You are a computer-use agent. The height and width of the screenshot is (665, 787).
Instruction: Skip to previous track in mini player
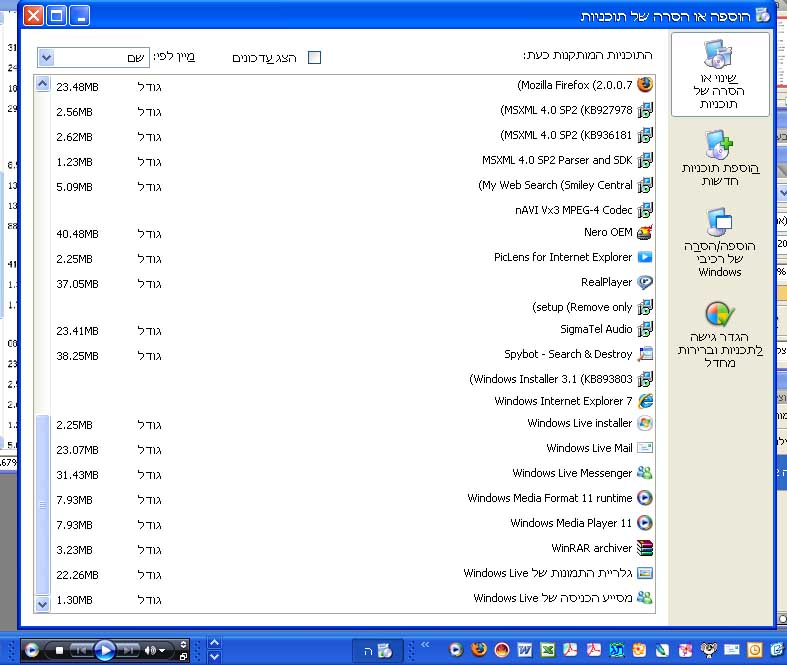coord(81,651)
